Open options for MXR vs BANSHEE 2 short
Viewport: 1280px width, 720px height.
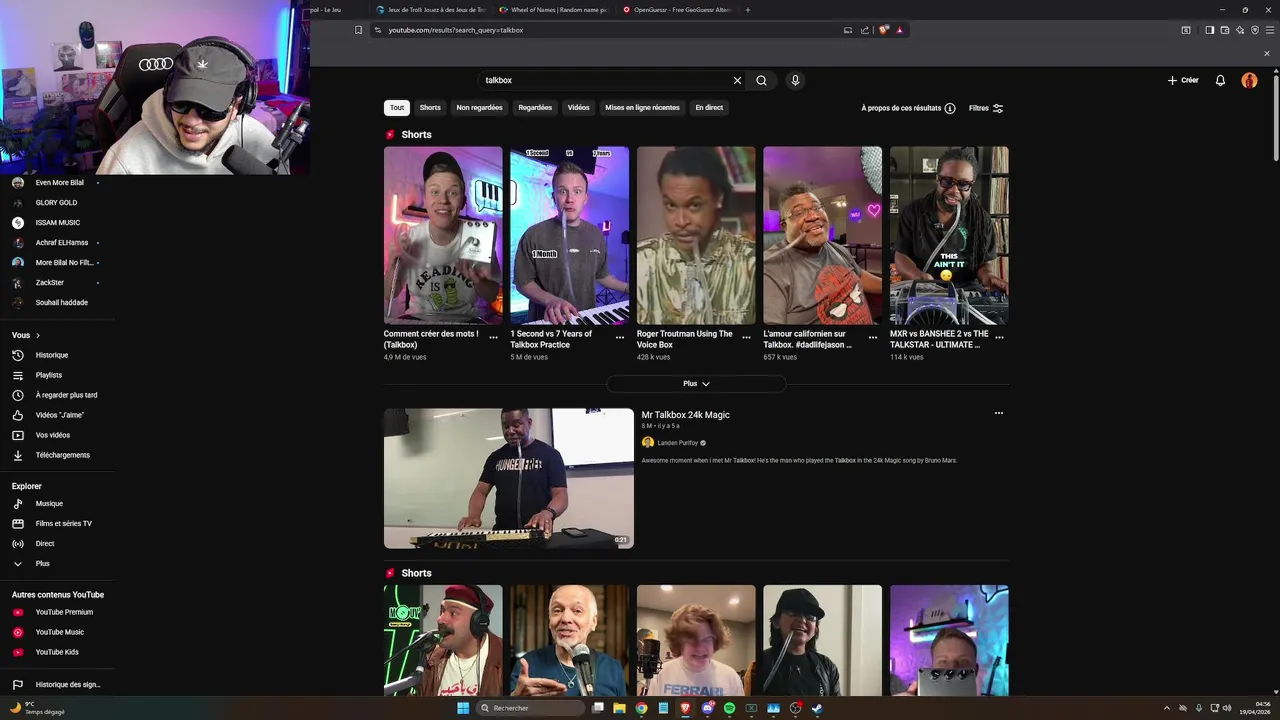pyautogui.click(x=999, y=338)
